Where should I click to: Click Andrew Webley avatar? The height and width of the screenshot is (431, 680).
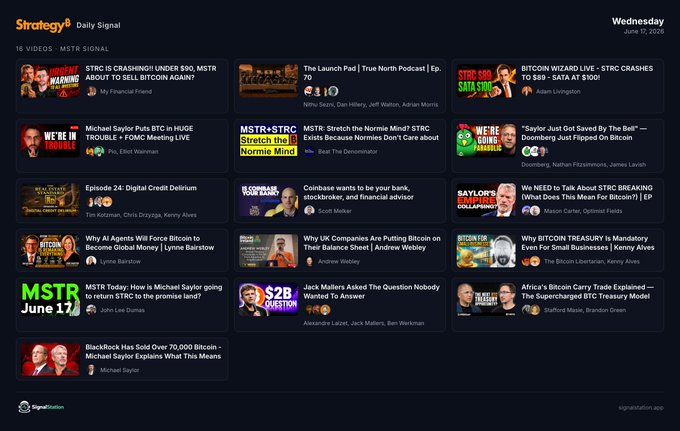point(309,261)
